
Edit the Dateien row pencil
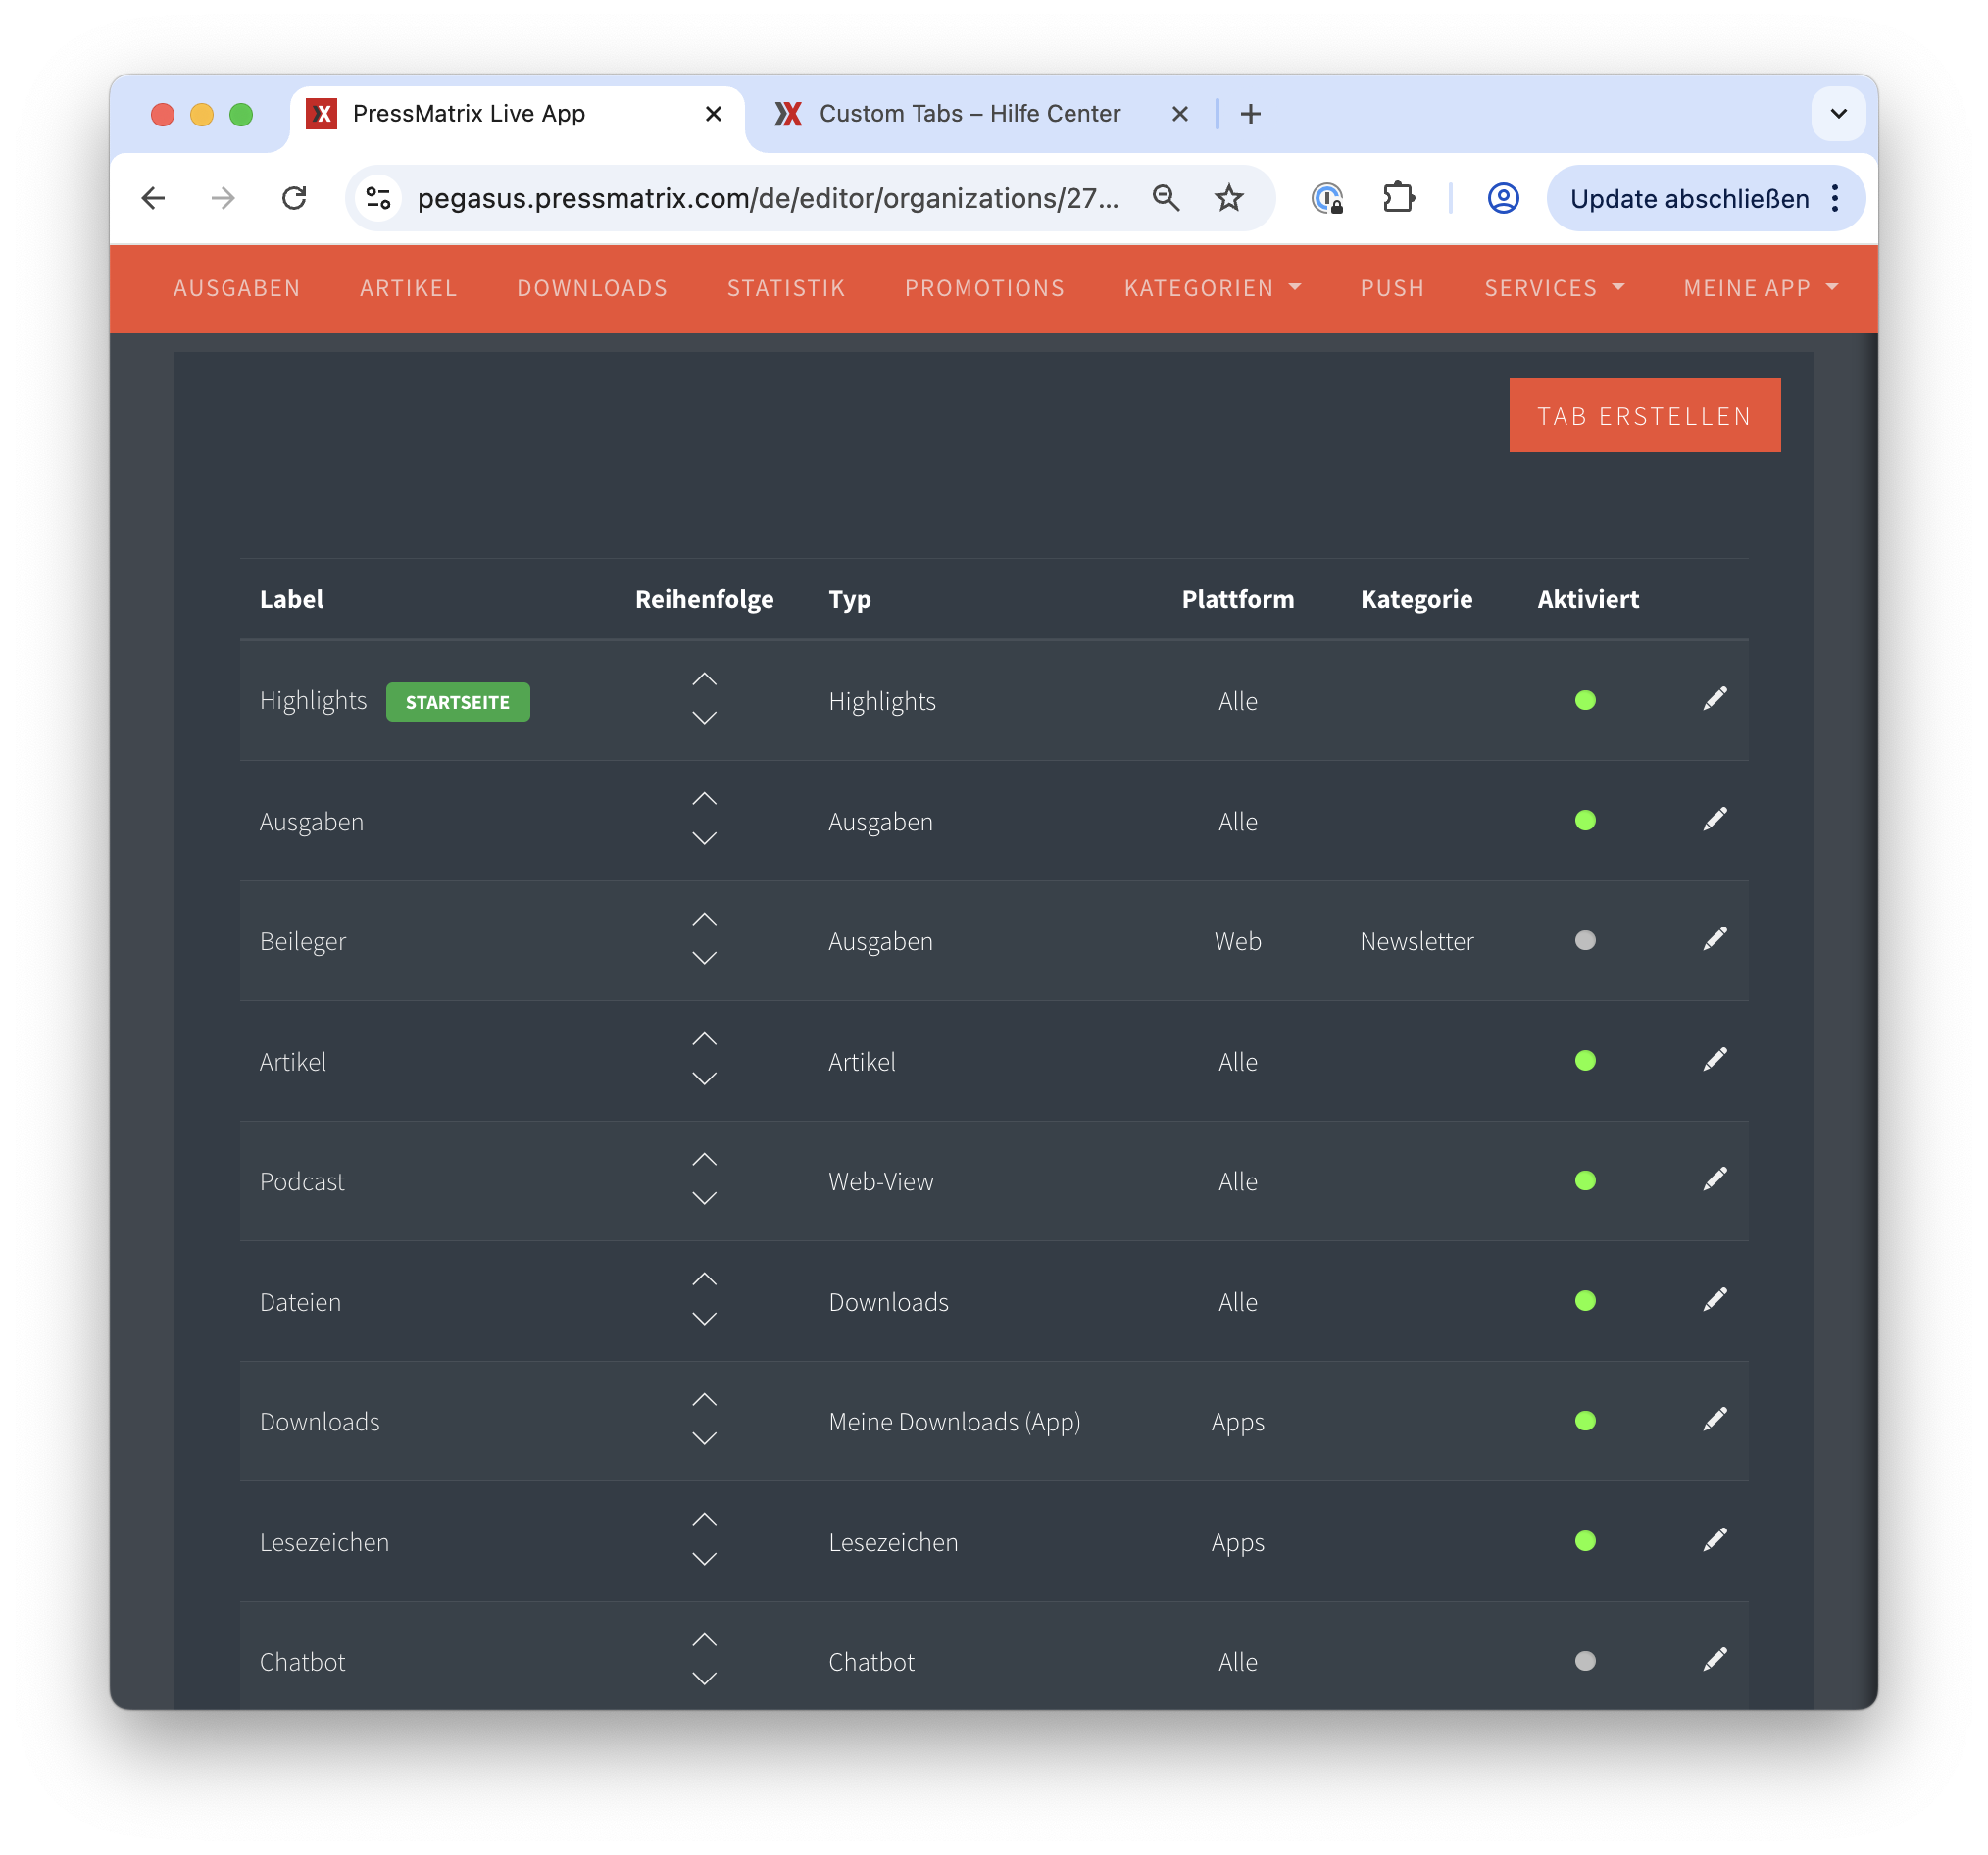(1714, 1299)
